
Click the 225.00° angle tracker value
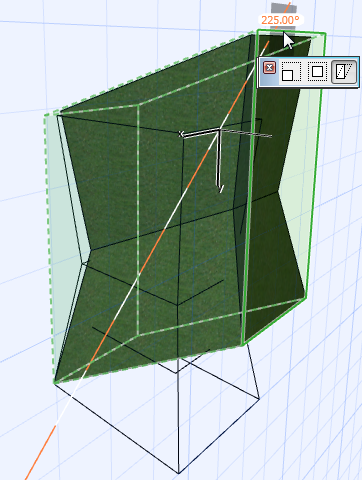[280, 20]
